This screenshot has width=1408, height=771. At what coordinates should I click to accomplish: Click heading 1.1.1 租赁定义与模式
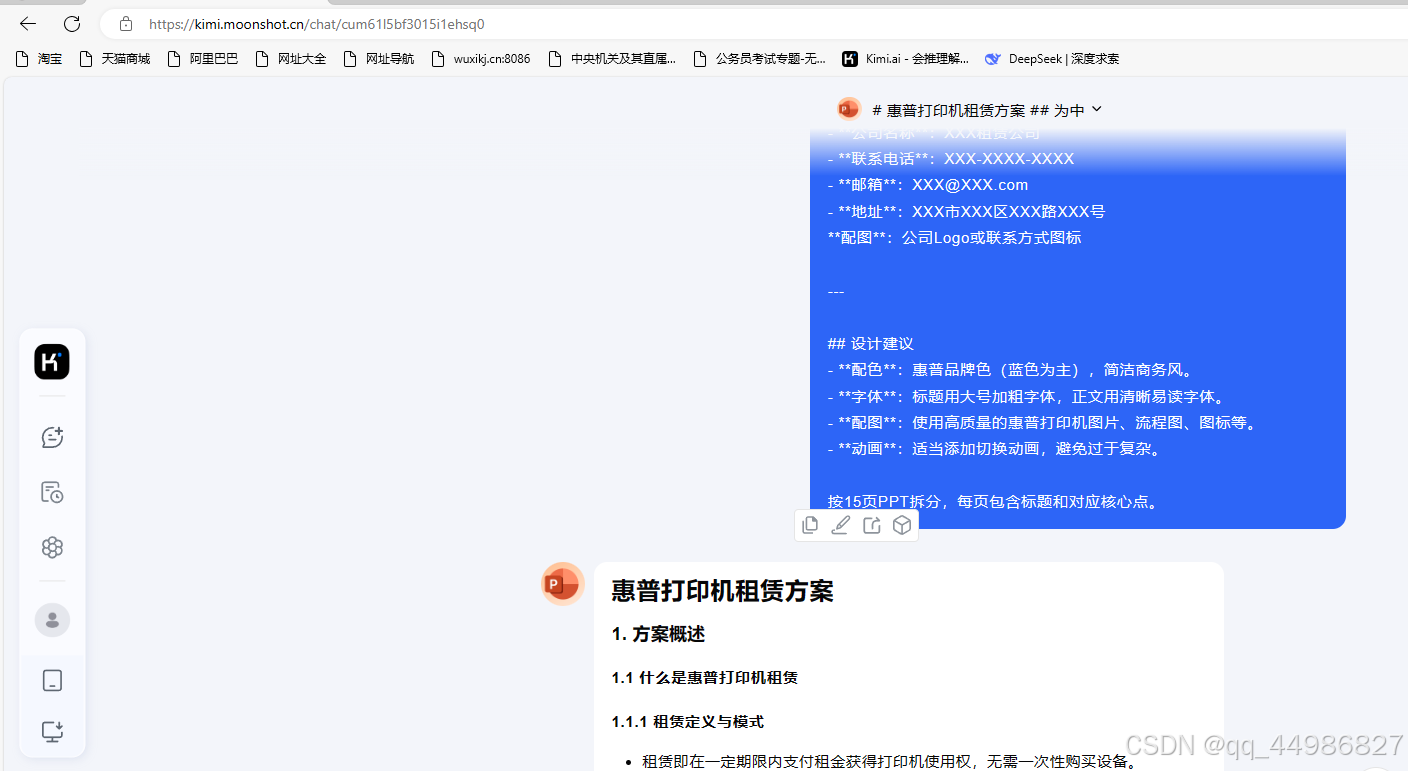687,722
